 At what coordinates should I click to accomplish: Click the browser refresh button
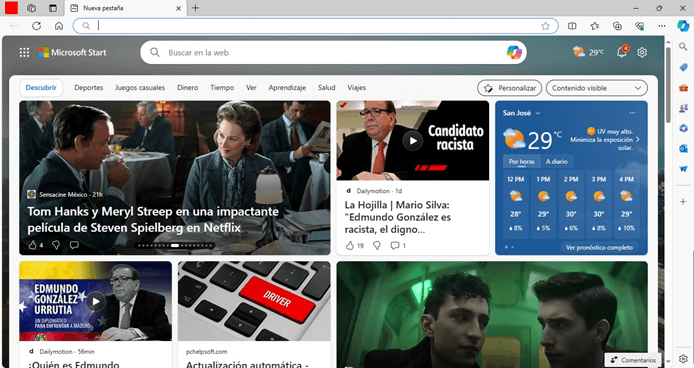tap(37, 26)
